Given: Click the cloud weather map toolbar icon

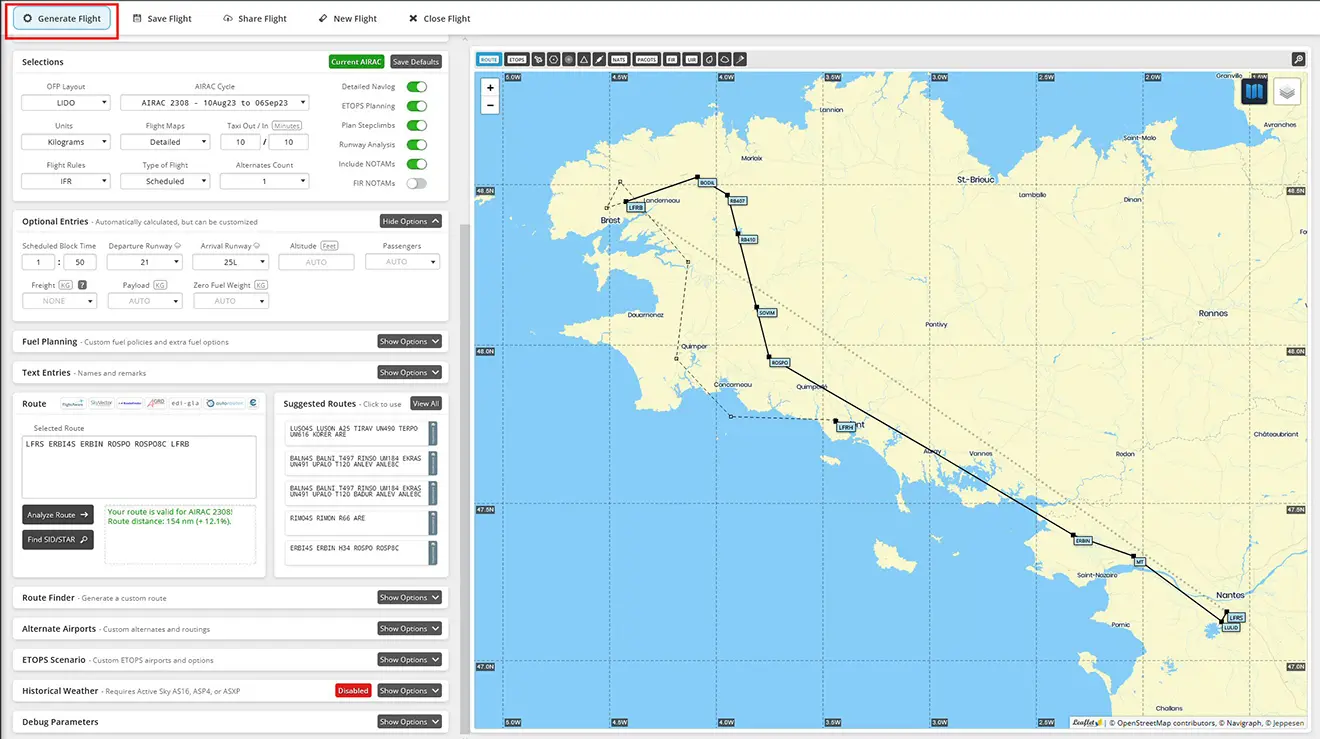Looking at the screenshot, I should (x=725, y=60).
